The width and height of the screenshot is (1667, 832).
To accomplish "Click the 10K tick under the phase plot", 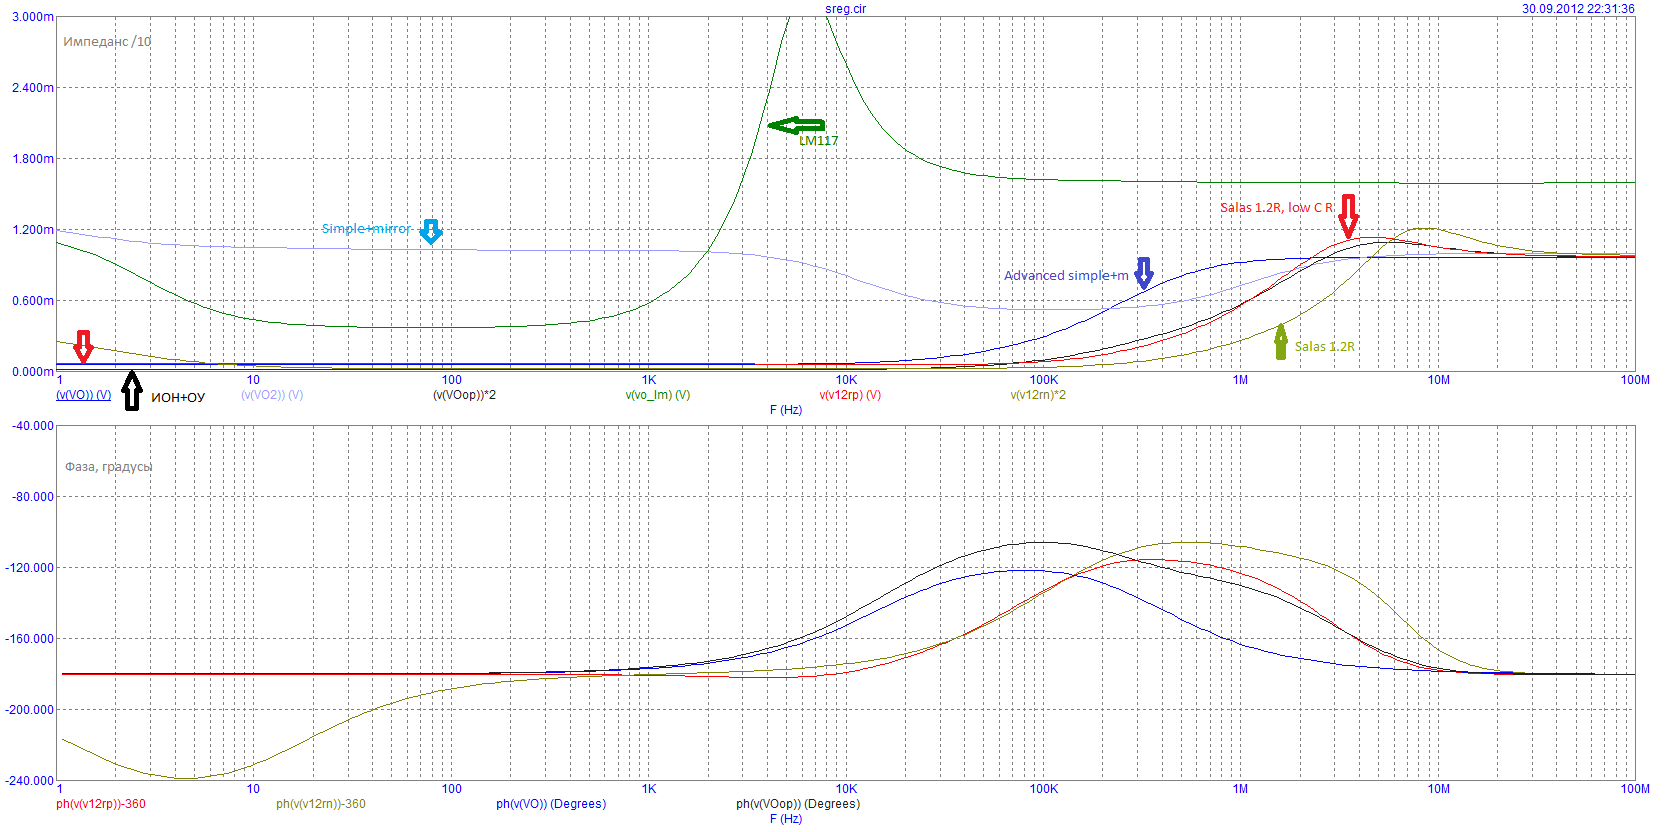I will [846, 789].
